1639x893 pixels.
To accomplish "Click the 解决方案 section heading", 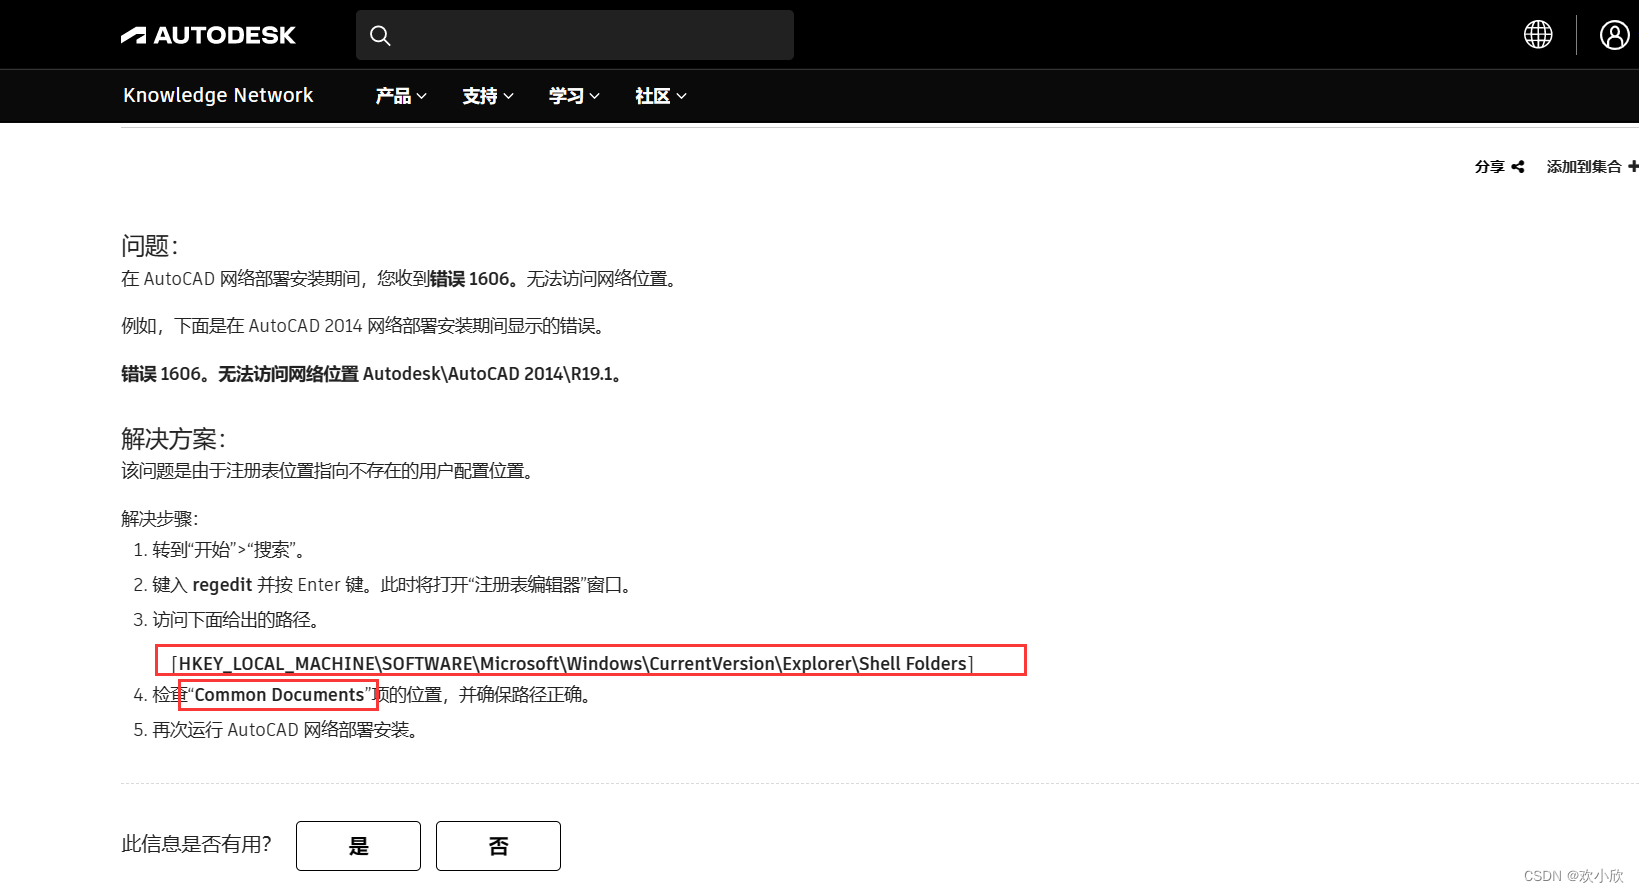I will (x=173, y=439).
